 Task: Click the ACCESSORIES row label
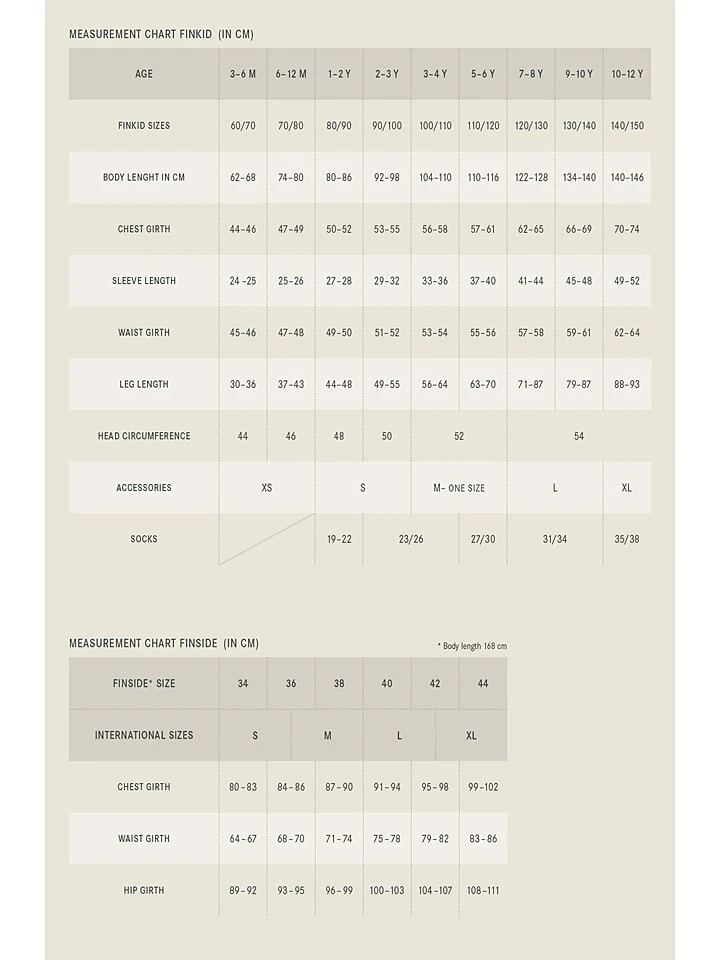tap(144, 488)
